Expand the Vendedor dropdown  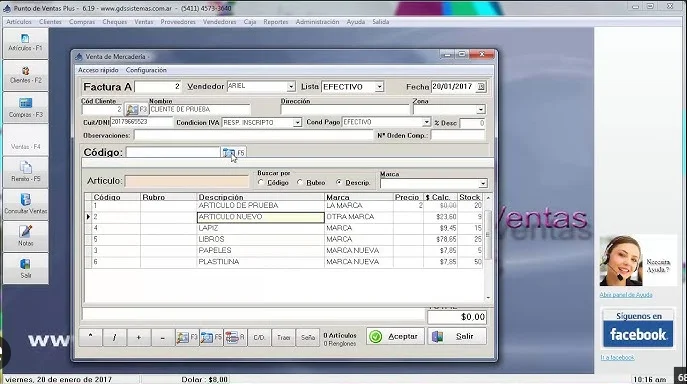coord(291,87)
